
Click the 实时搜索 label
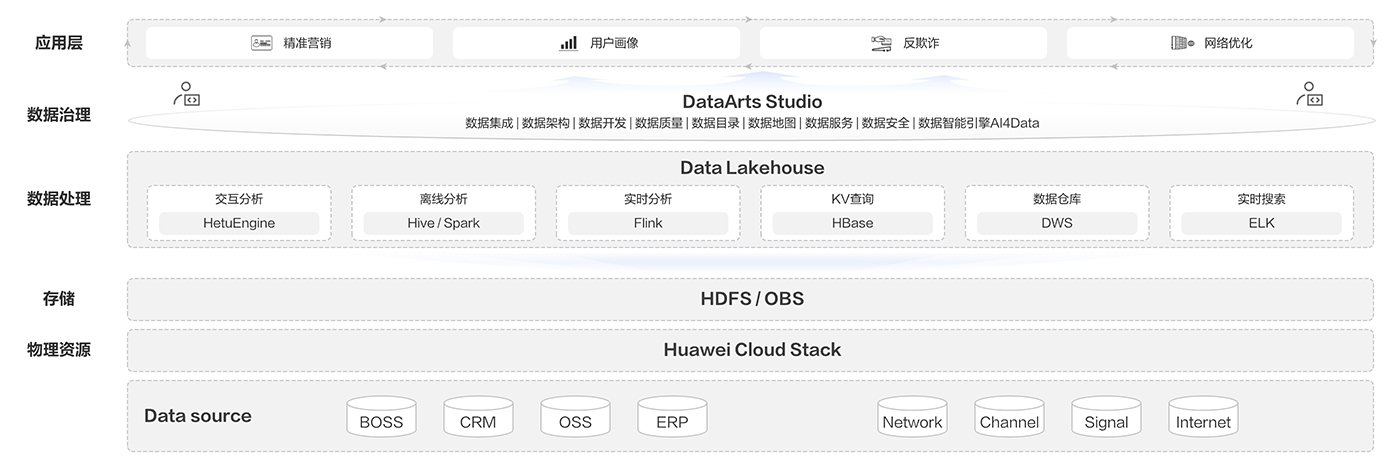pyautogui.click(x=1261, y=199)
